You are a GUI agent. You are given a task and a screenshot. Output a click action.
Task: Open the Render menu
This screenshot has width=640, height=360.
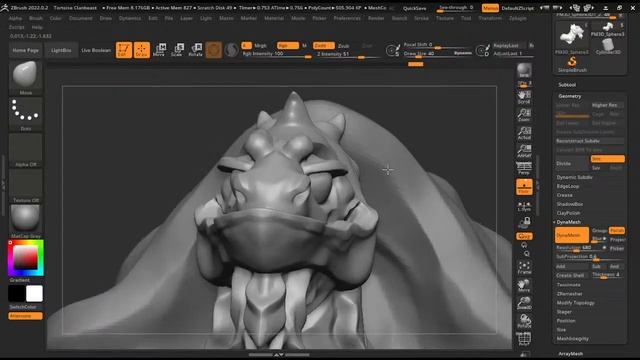click(x=376, y=18)
